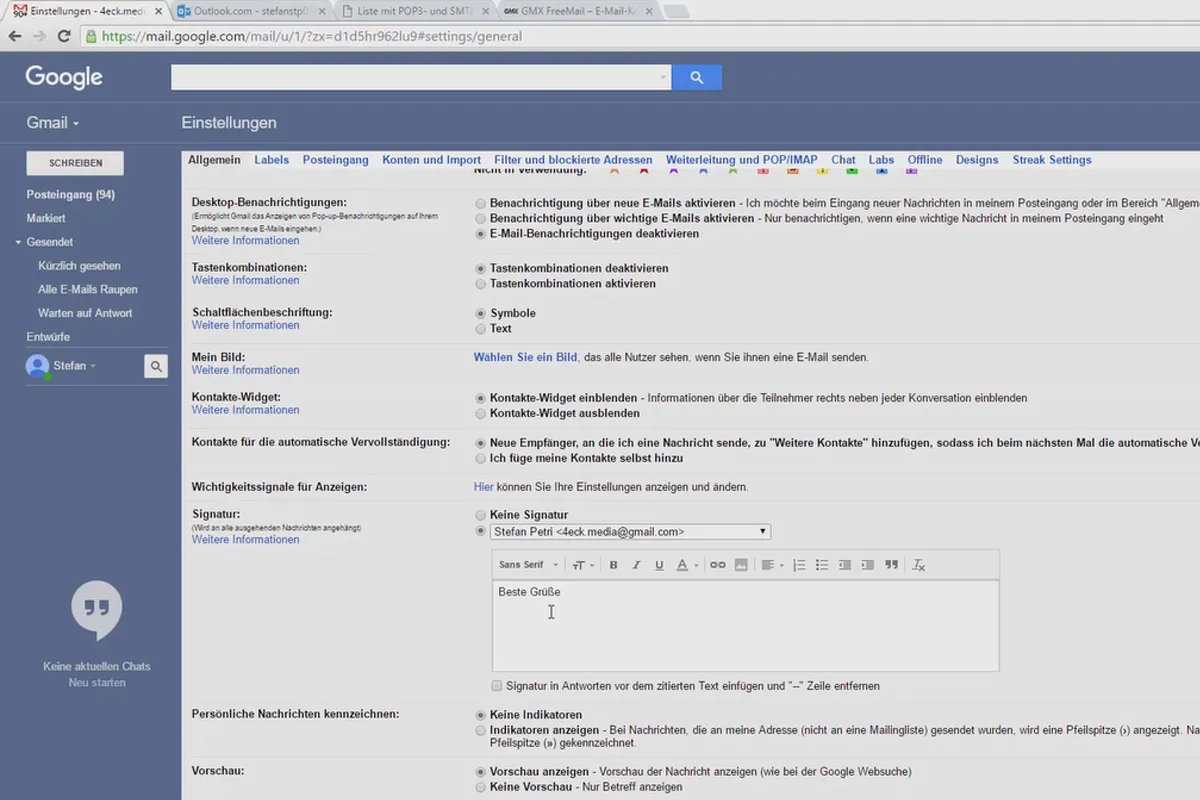
Task: Click Stefan's profile avatar in sidebar
Action: pyautogui.click(x=38, y=367)
